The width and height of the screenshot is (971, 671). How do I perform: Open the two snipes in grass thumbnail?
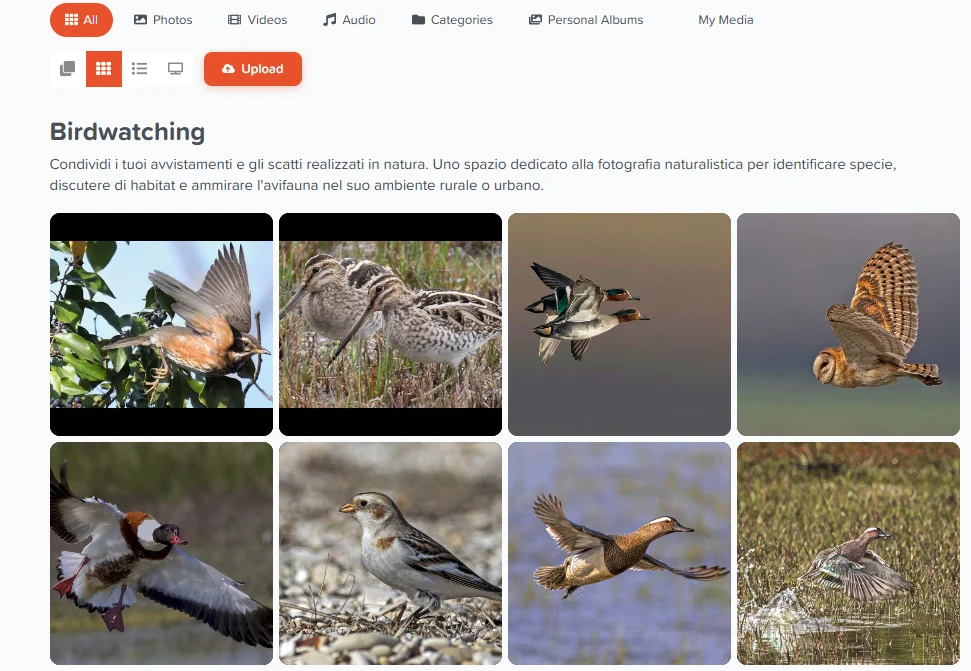391,324
